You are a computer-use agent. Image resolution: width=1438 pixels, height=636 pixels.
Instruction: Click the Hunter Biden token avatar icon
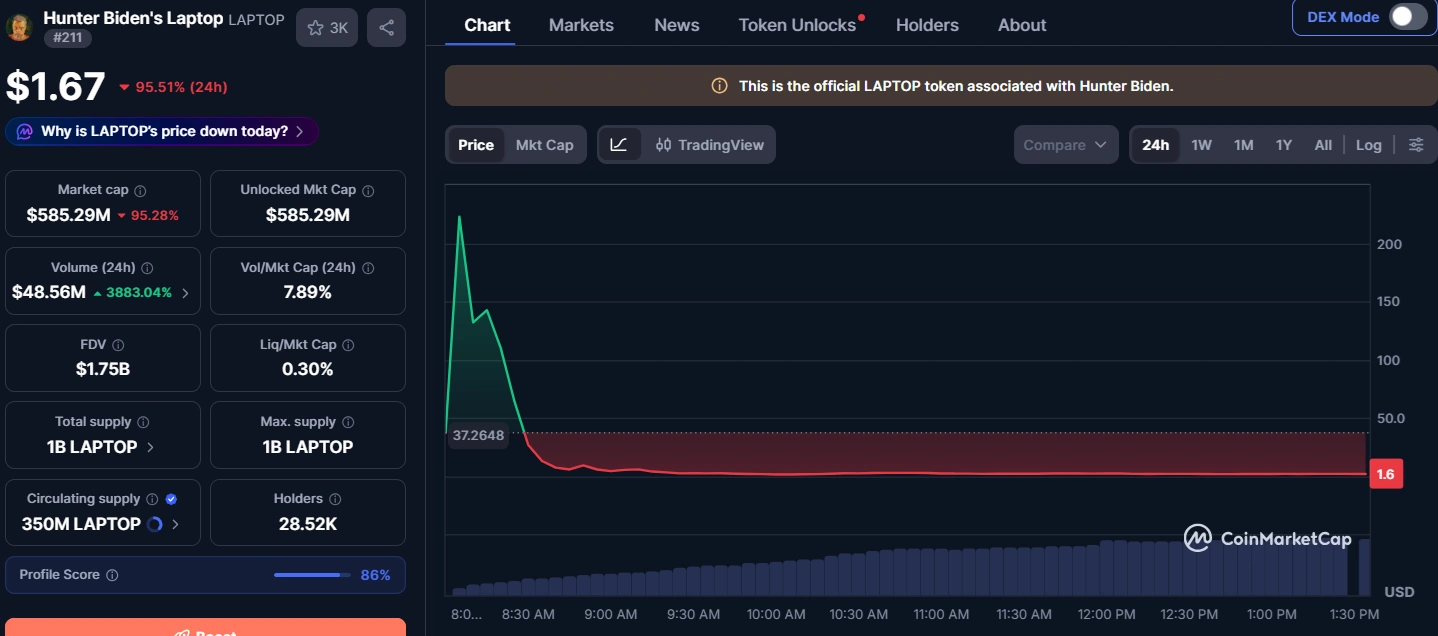coord(19,27)
